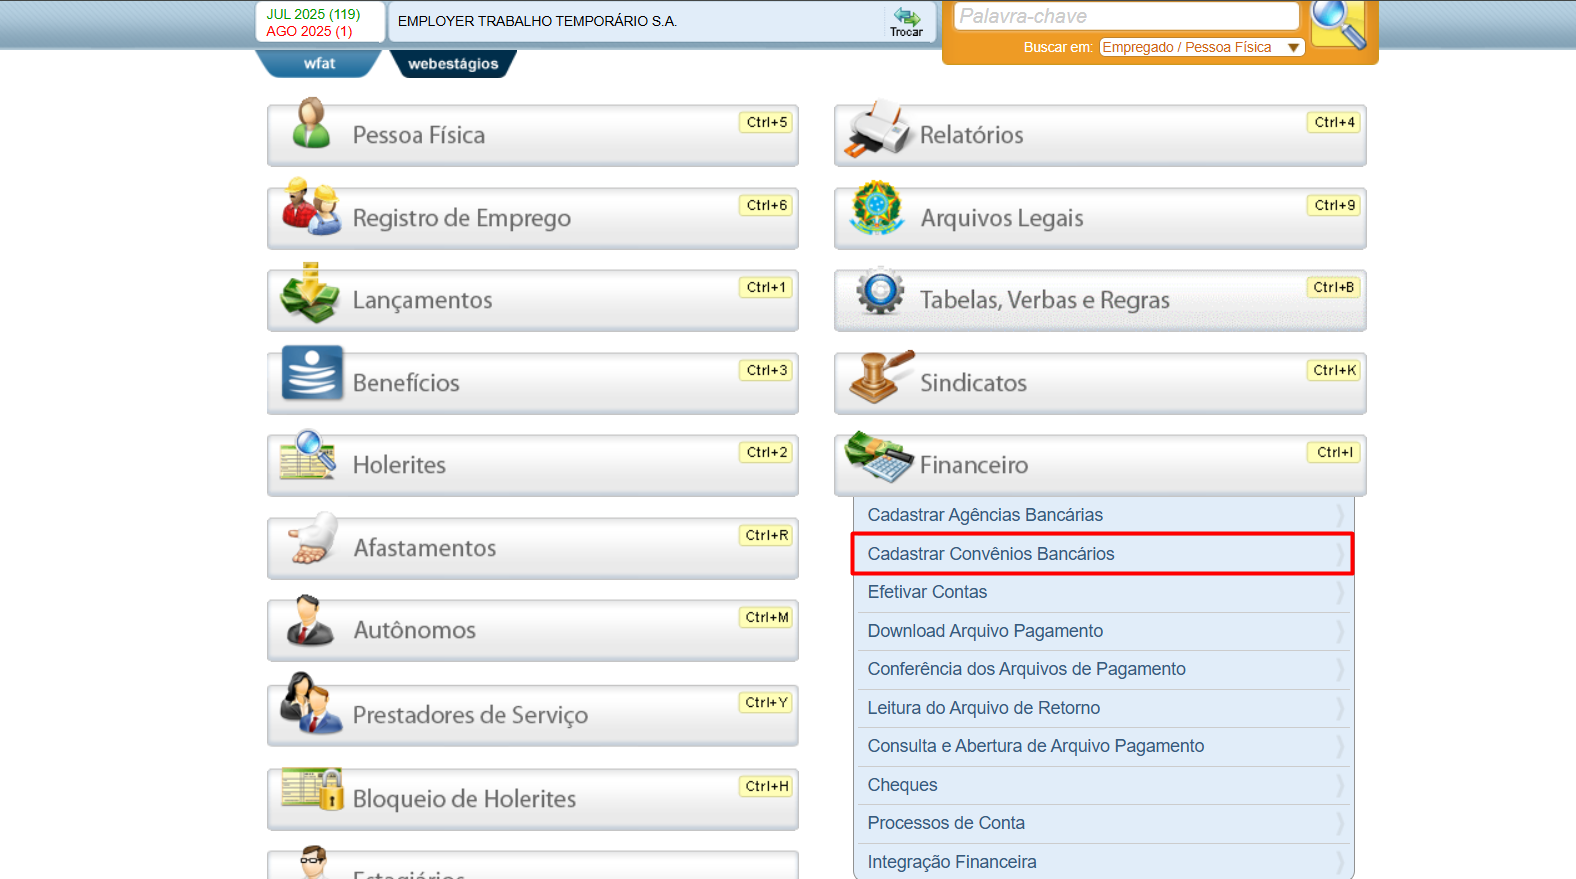The height and width of the screenshot is (879, 1576).
Task: Click the Pessoa Física person icon
Action: click(312, 124)
